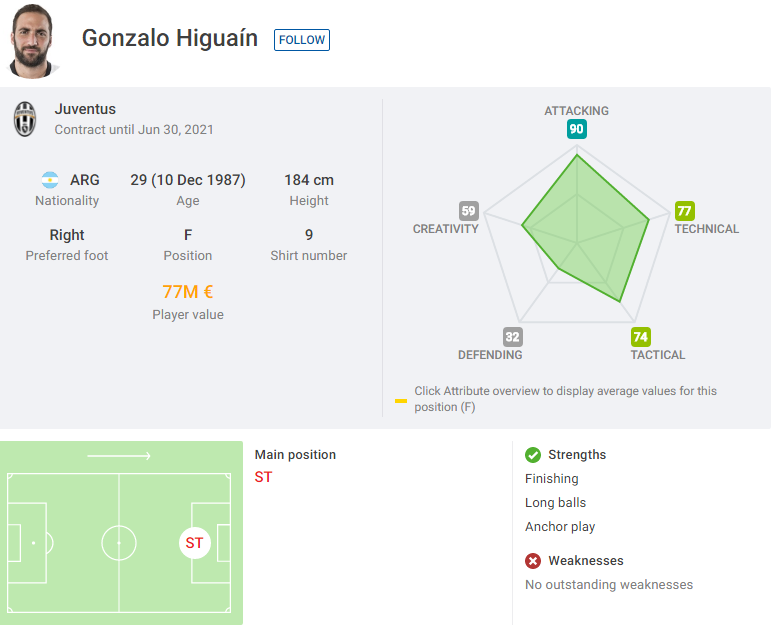Click the Juventus club crest icon
Viewport: 772px width, 627px height.
click(25, 119)
